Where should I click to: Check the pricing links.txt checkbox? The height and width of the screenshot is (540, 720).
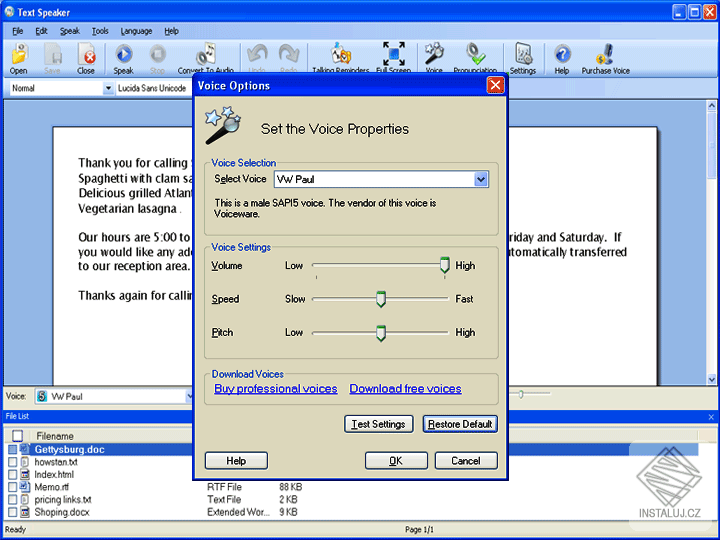click(12, 499)
